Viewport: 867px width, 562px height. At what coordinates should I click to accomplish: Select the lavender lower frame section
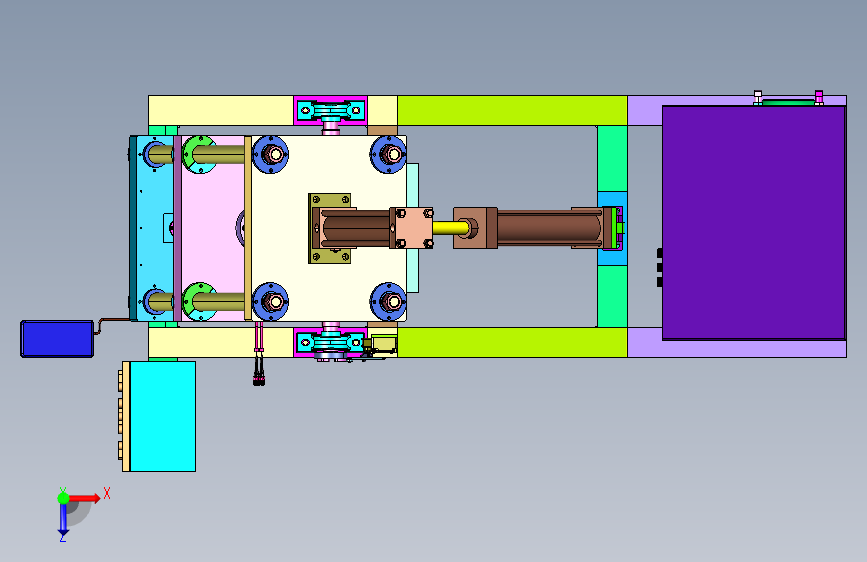737,348
